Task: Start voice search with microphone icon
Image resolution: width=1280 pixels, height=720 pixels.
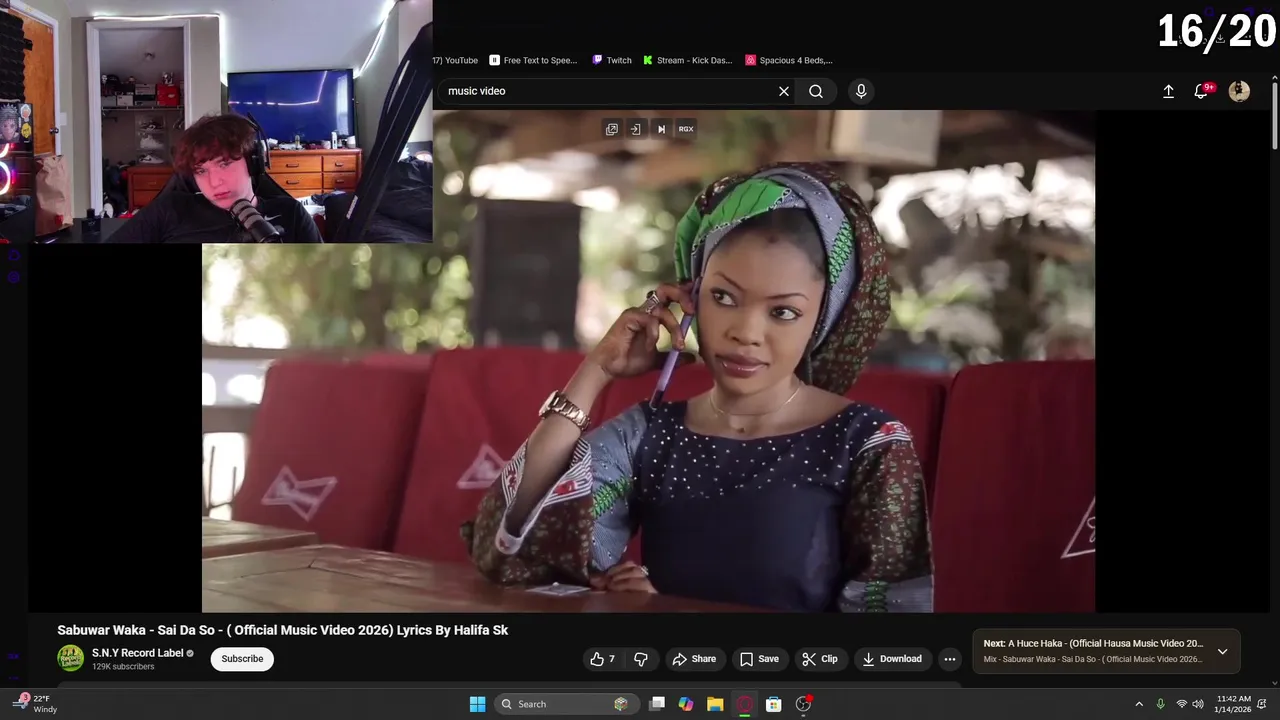Action: 861,91
